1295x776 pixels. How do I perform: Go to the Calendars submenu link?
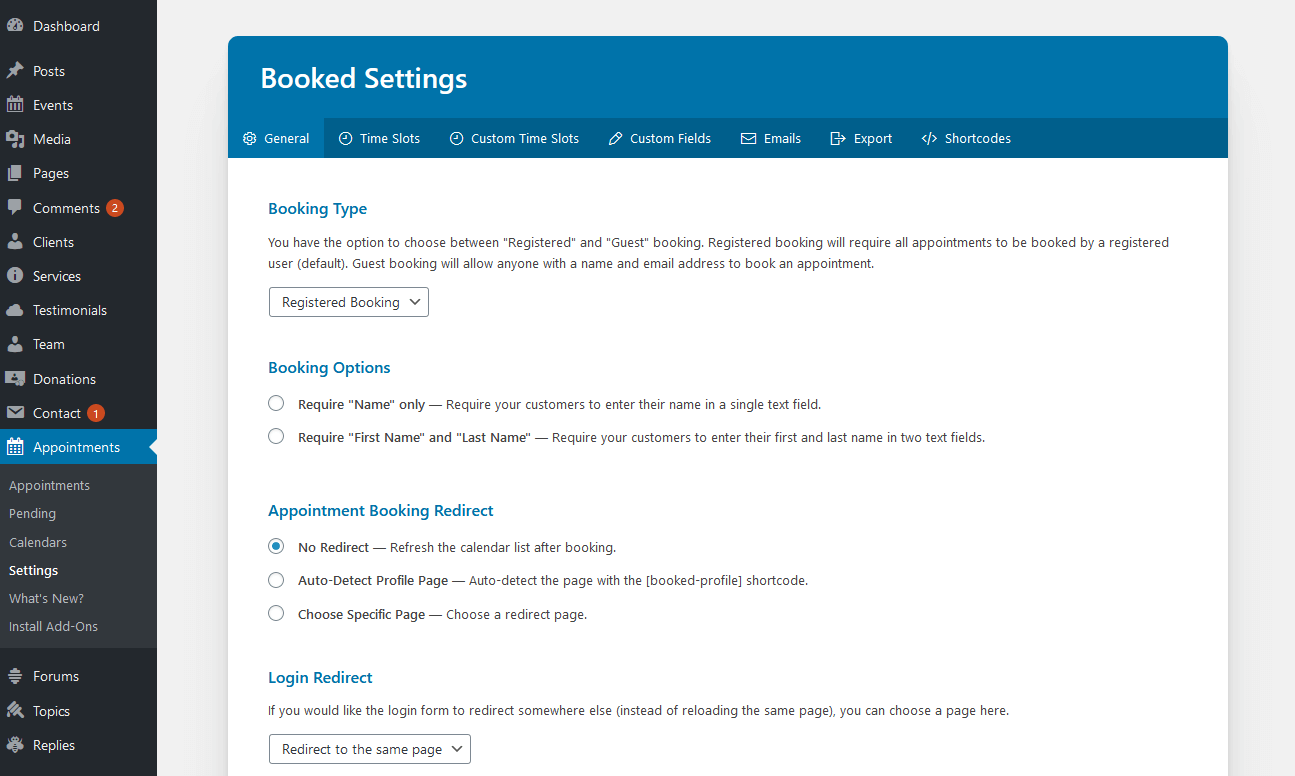(38, 542)
